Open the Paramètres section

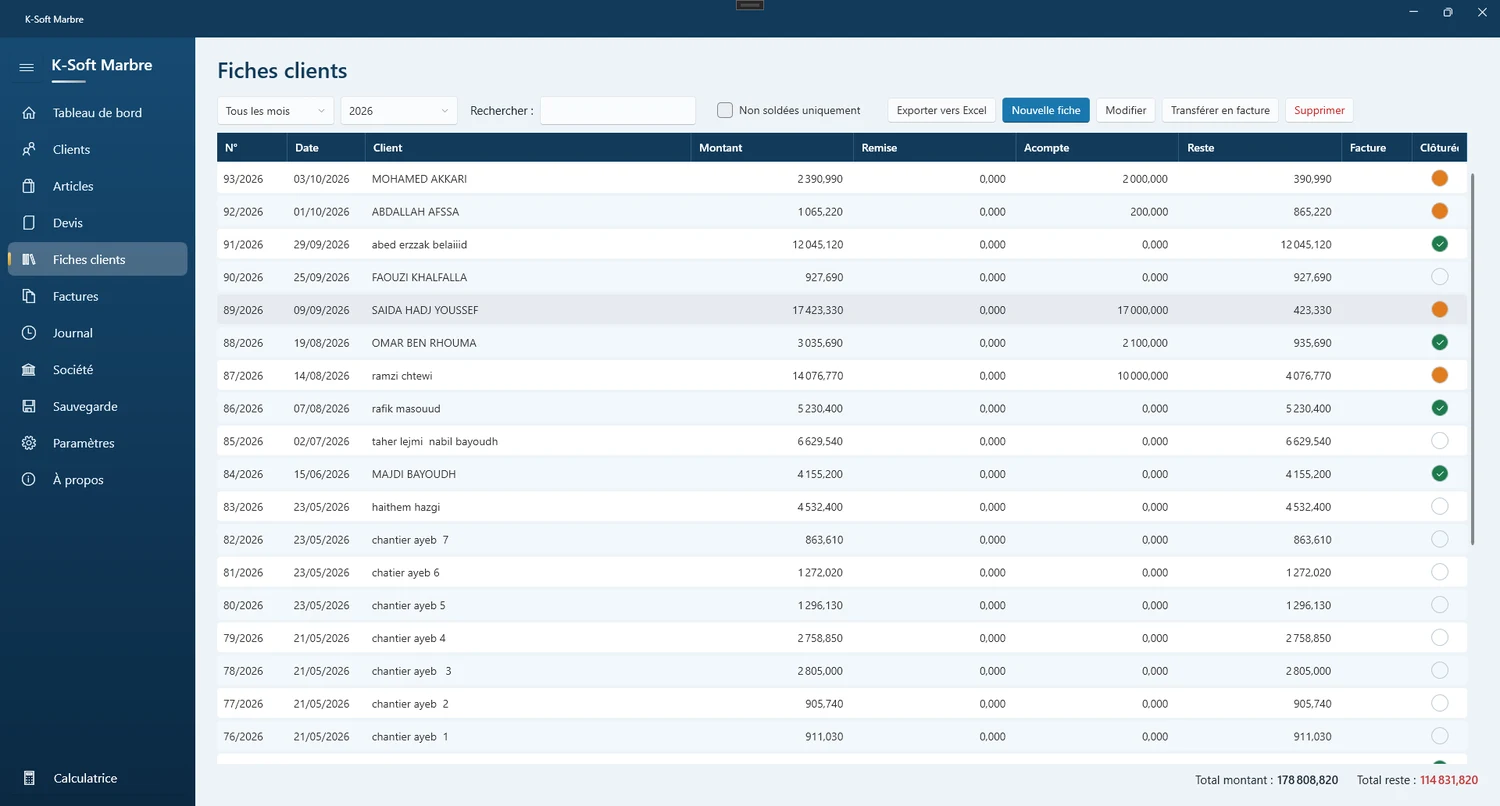click(x=97, y=443)
